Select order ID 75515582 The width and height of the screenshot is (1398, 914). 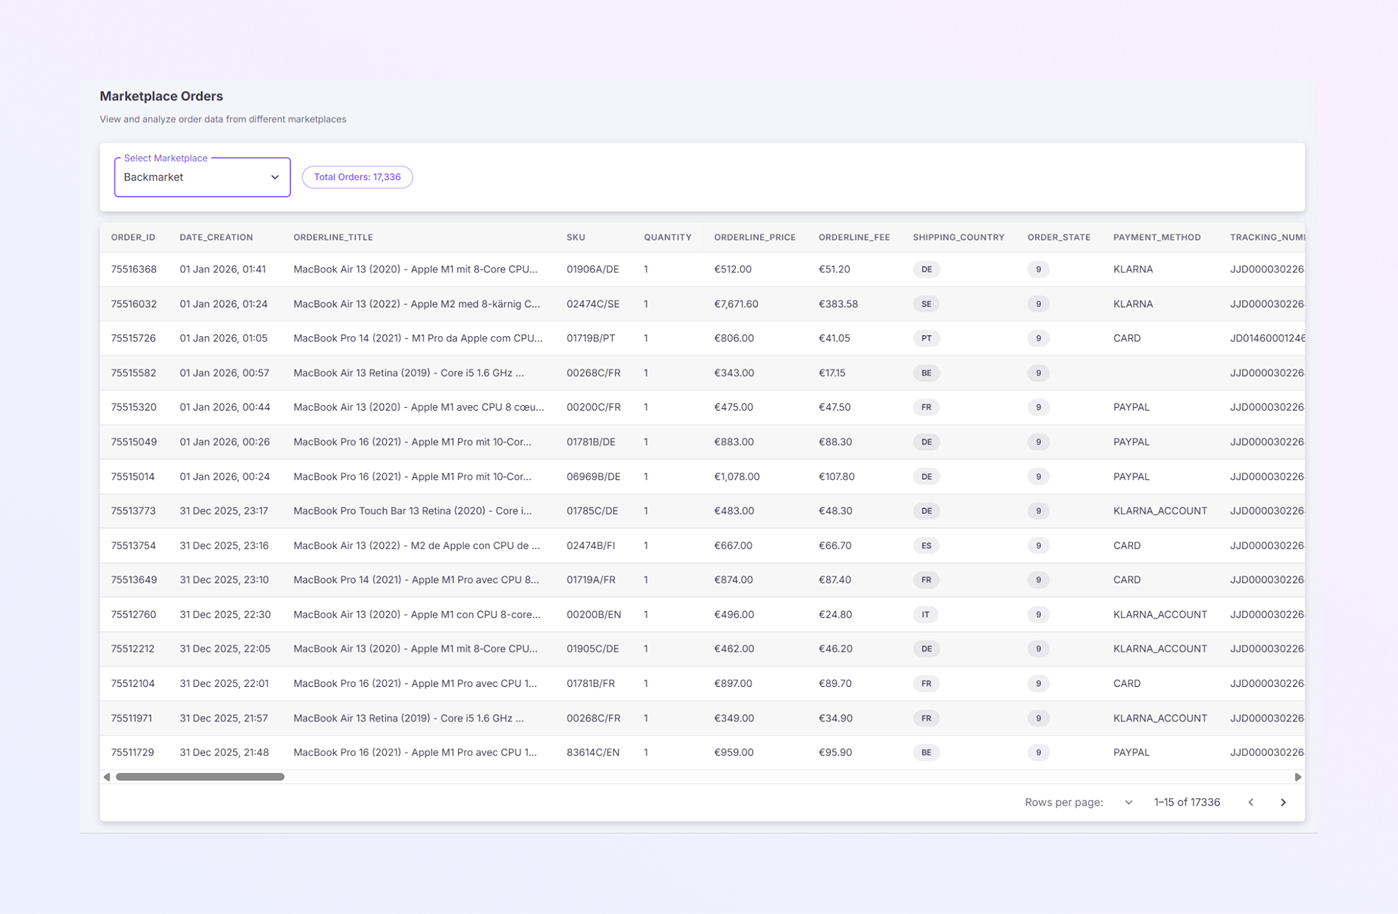(x=134, y=373)
